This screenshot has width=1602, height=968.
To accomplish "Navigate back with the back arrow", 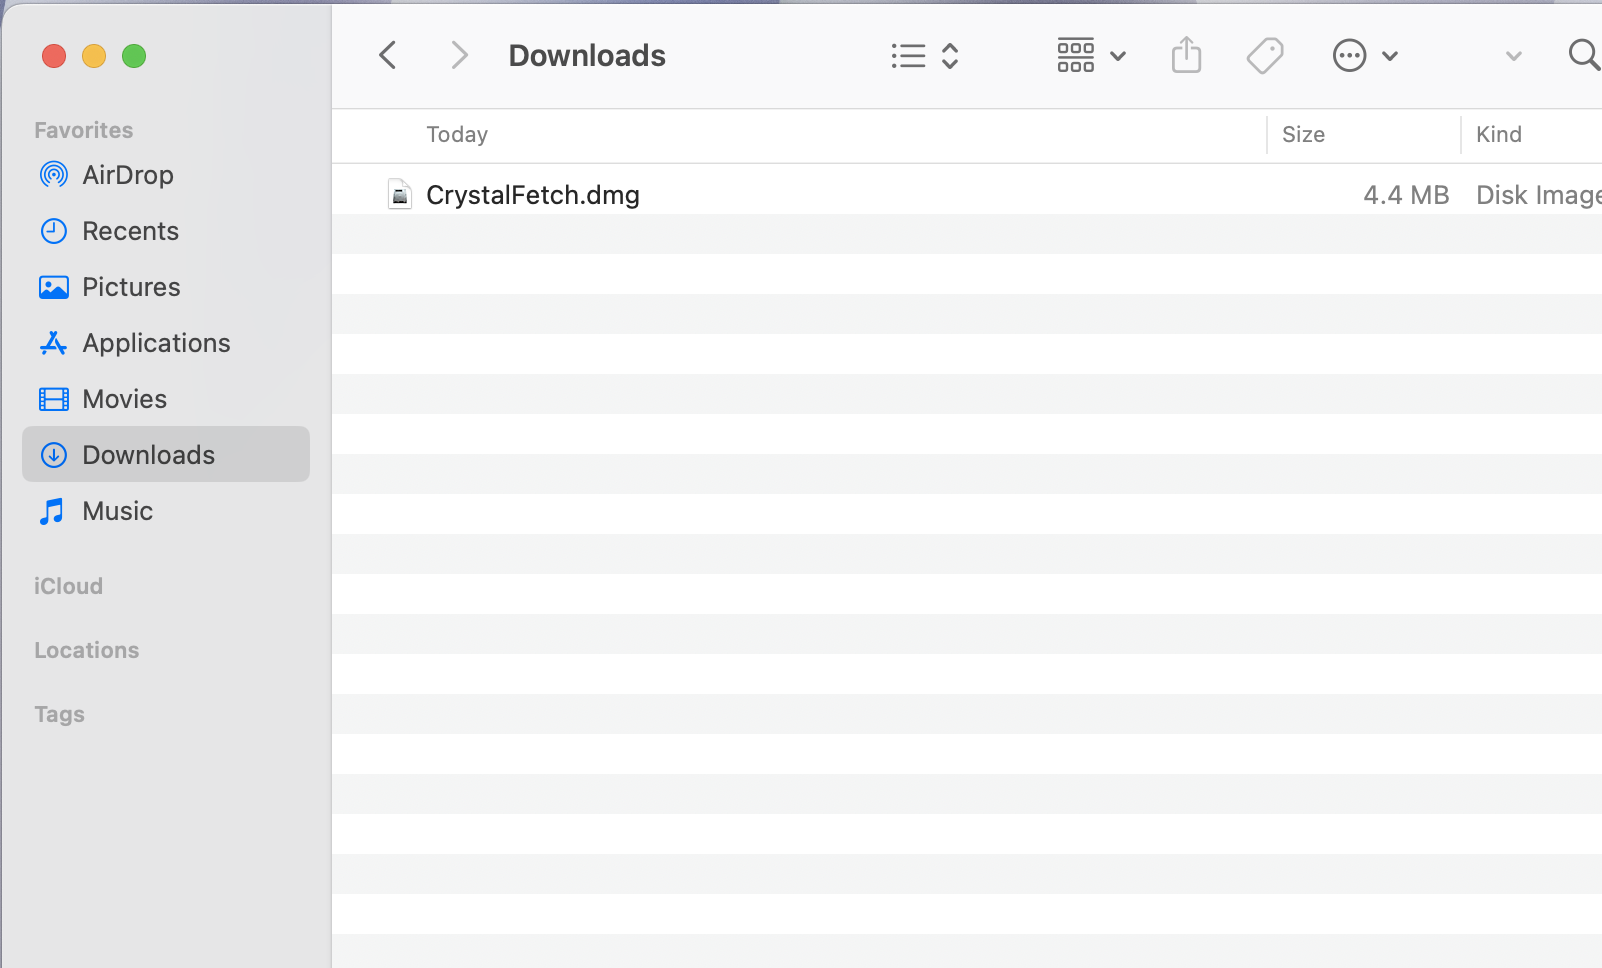I will 387,55.
